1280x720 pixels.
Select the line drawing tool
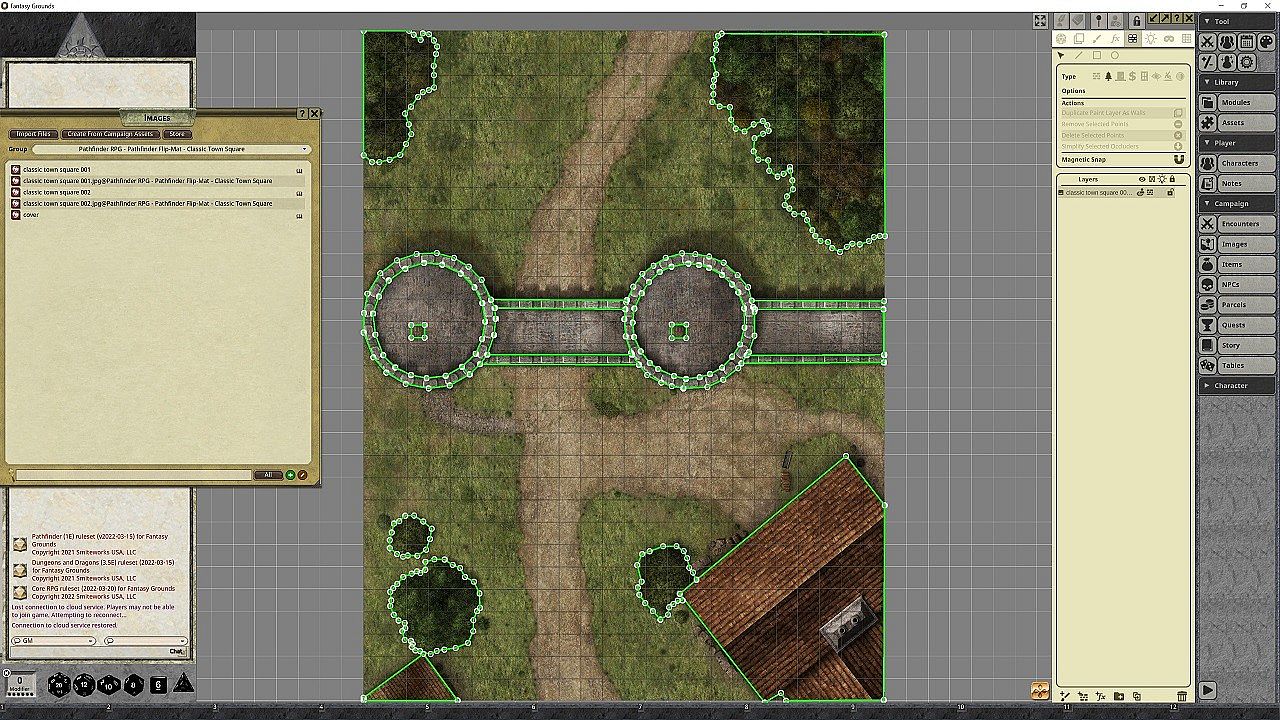1078,56
